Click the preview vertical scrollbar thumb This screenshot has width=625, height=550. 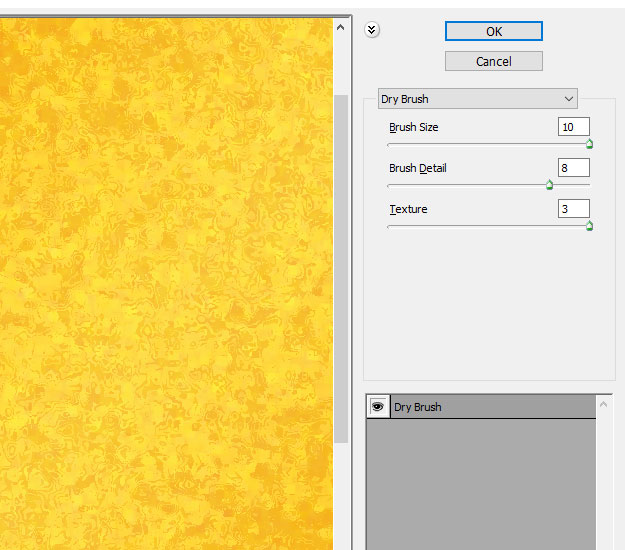pyautogui.click(x=341, y=268)
